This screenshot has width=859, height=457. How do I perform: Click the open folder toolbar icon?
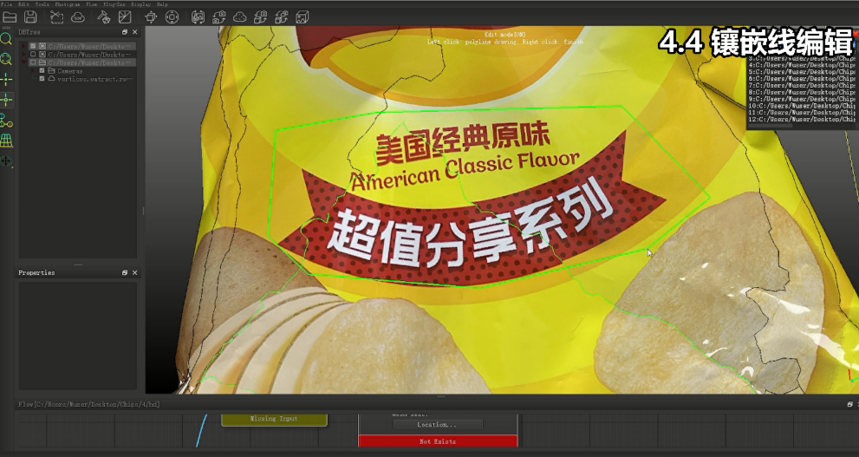tap(9, 17)
